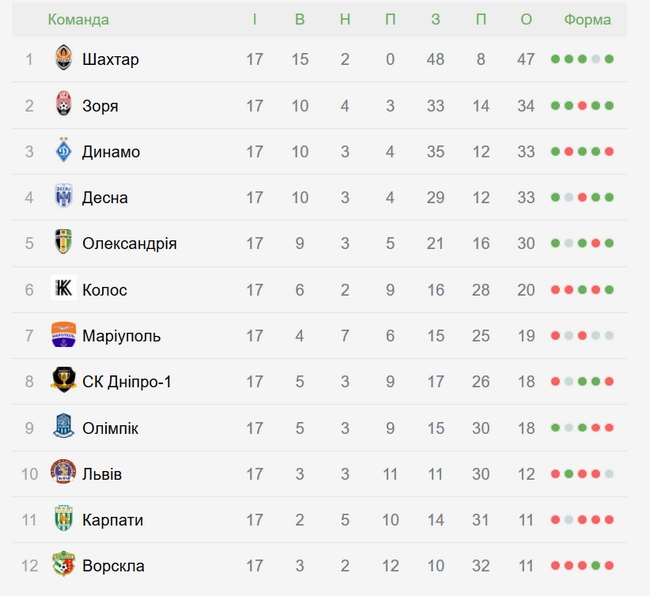Click the Форма column header
This screenshot has height=596, width=650.
588,19
